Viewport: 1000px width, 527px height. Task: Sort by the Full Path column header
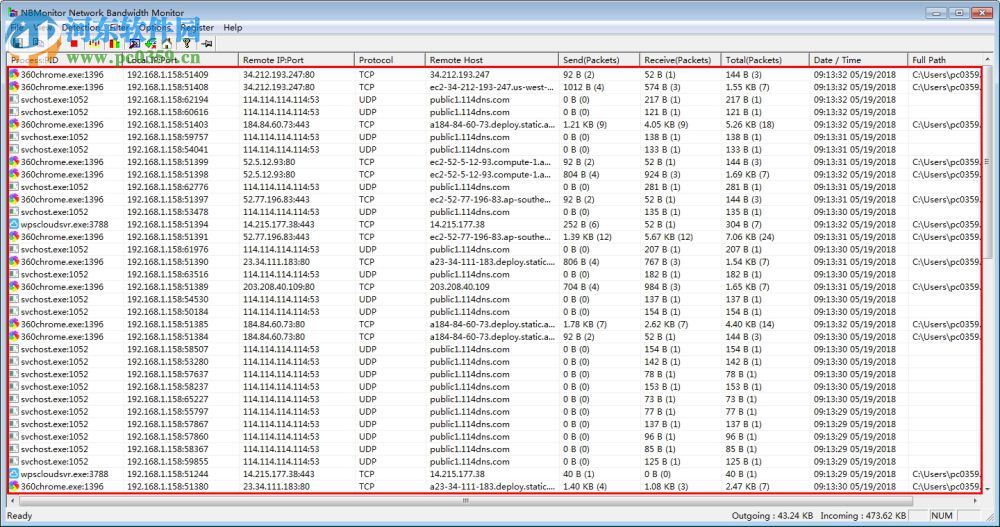point(945,59)
